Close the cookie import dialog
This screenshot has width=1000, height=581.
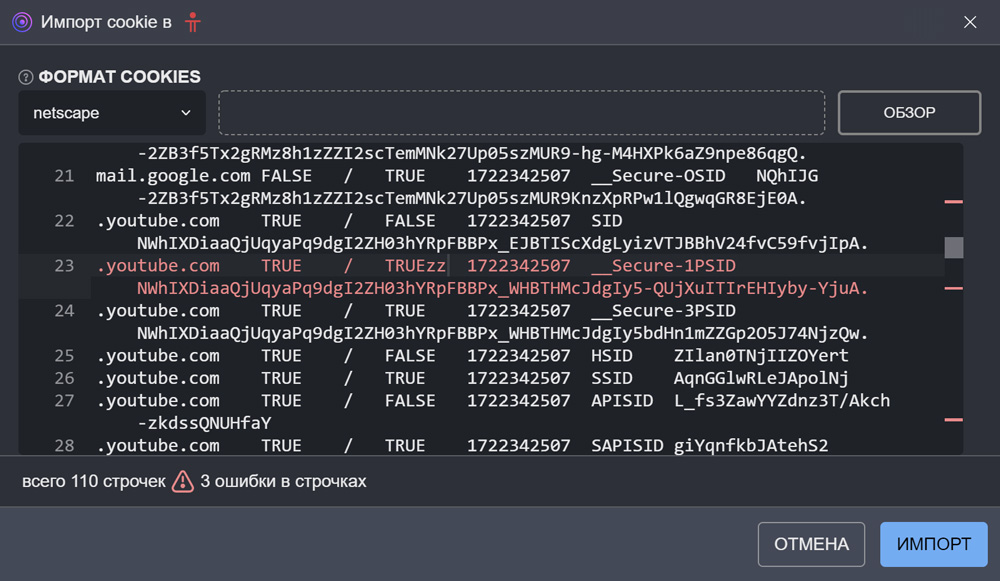pos(970,22)
